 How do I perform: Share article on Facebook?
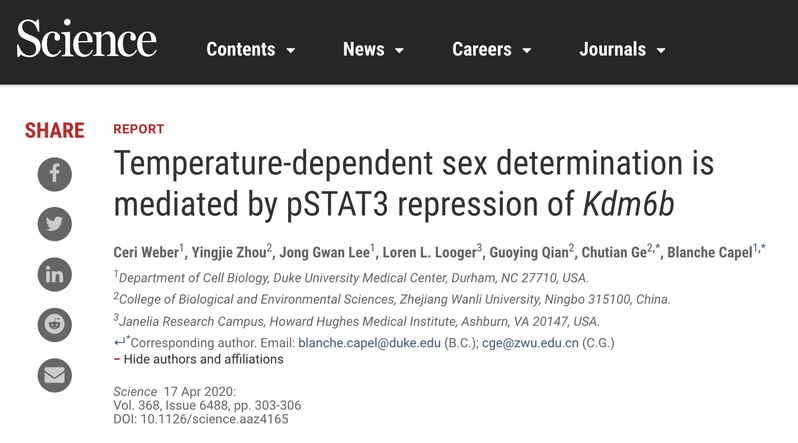54,174
